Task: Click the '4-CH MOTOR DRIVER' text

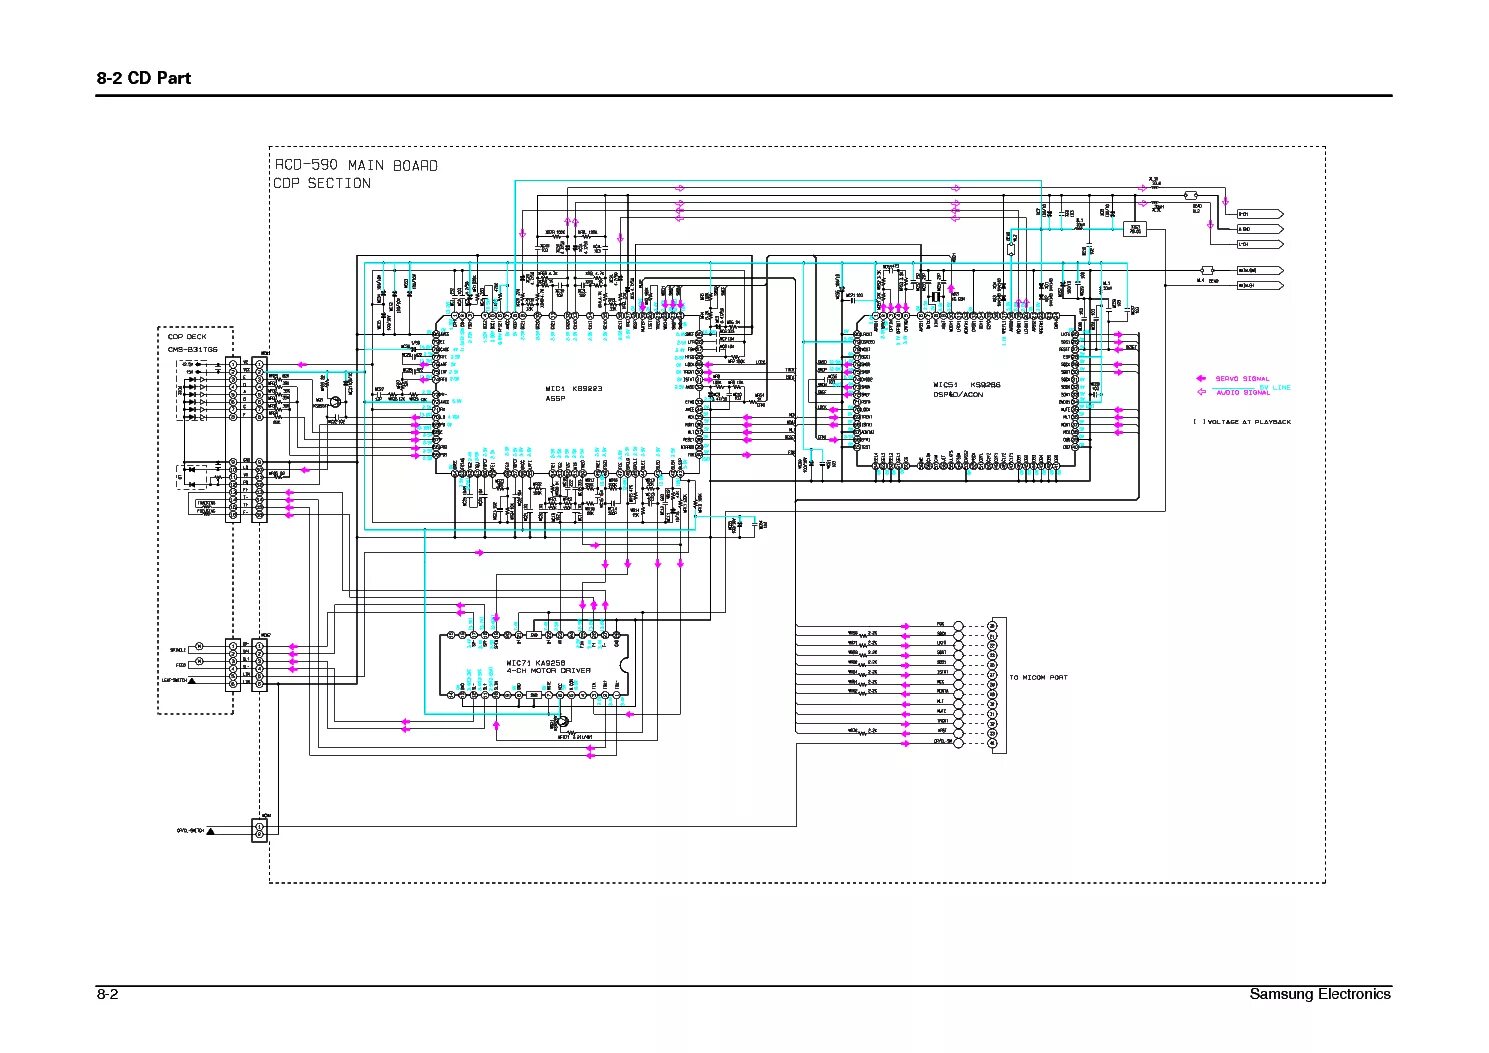Action: [548, 671]
